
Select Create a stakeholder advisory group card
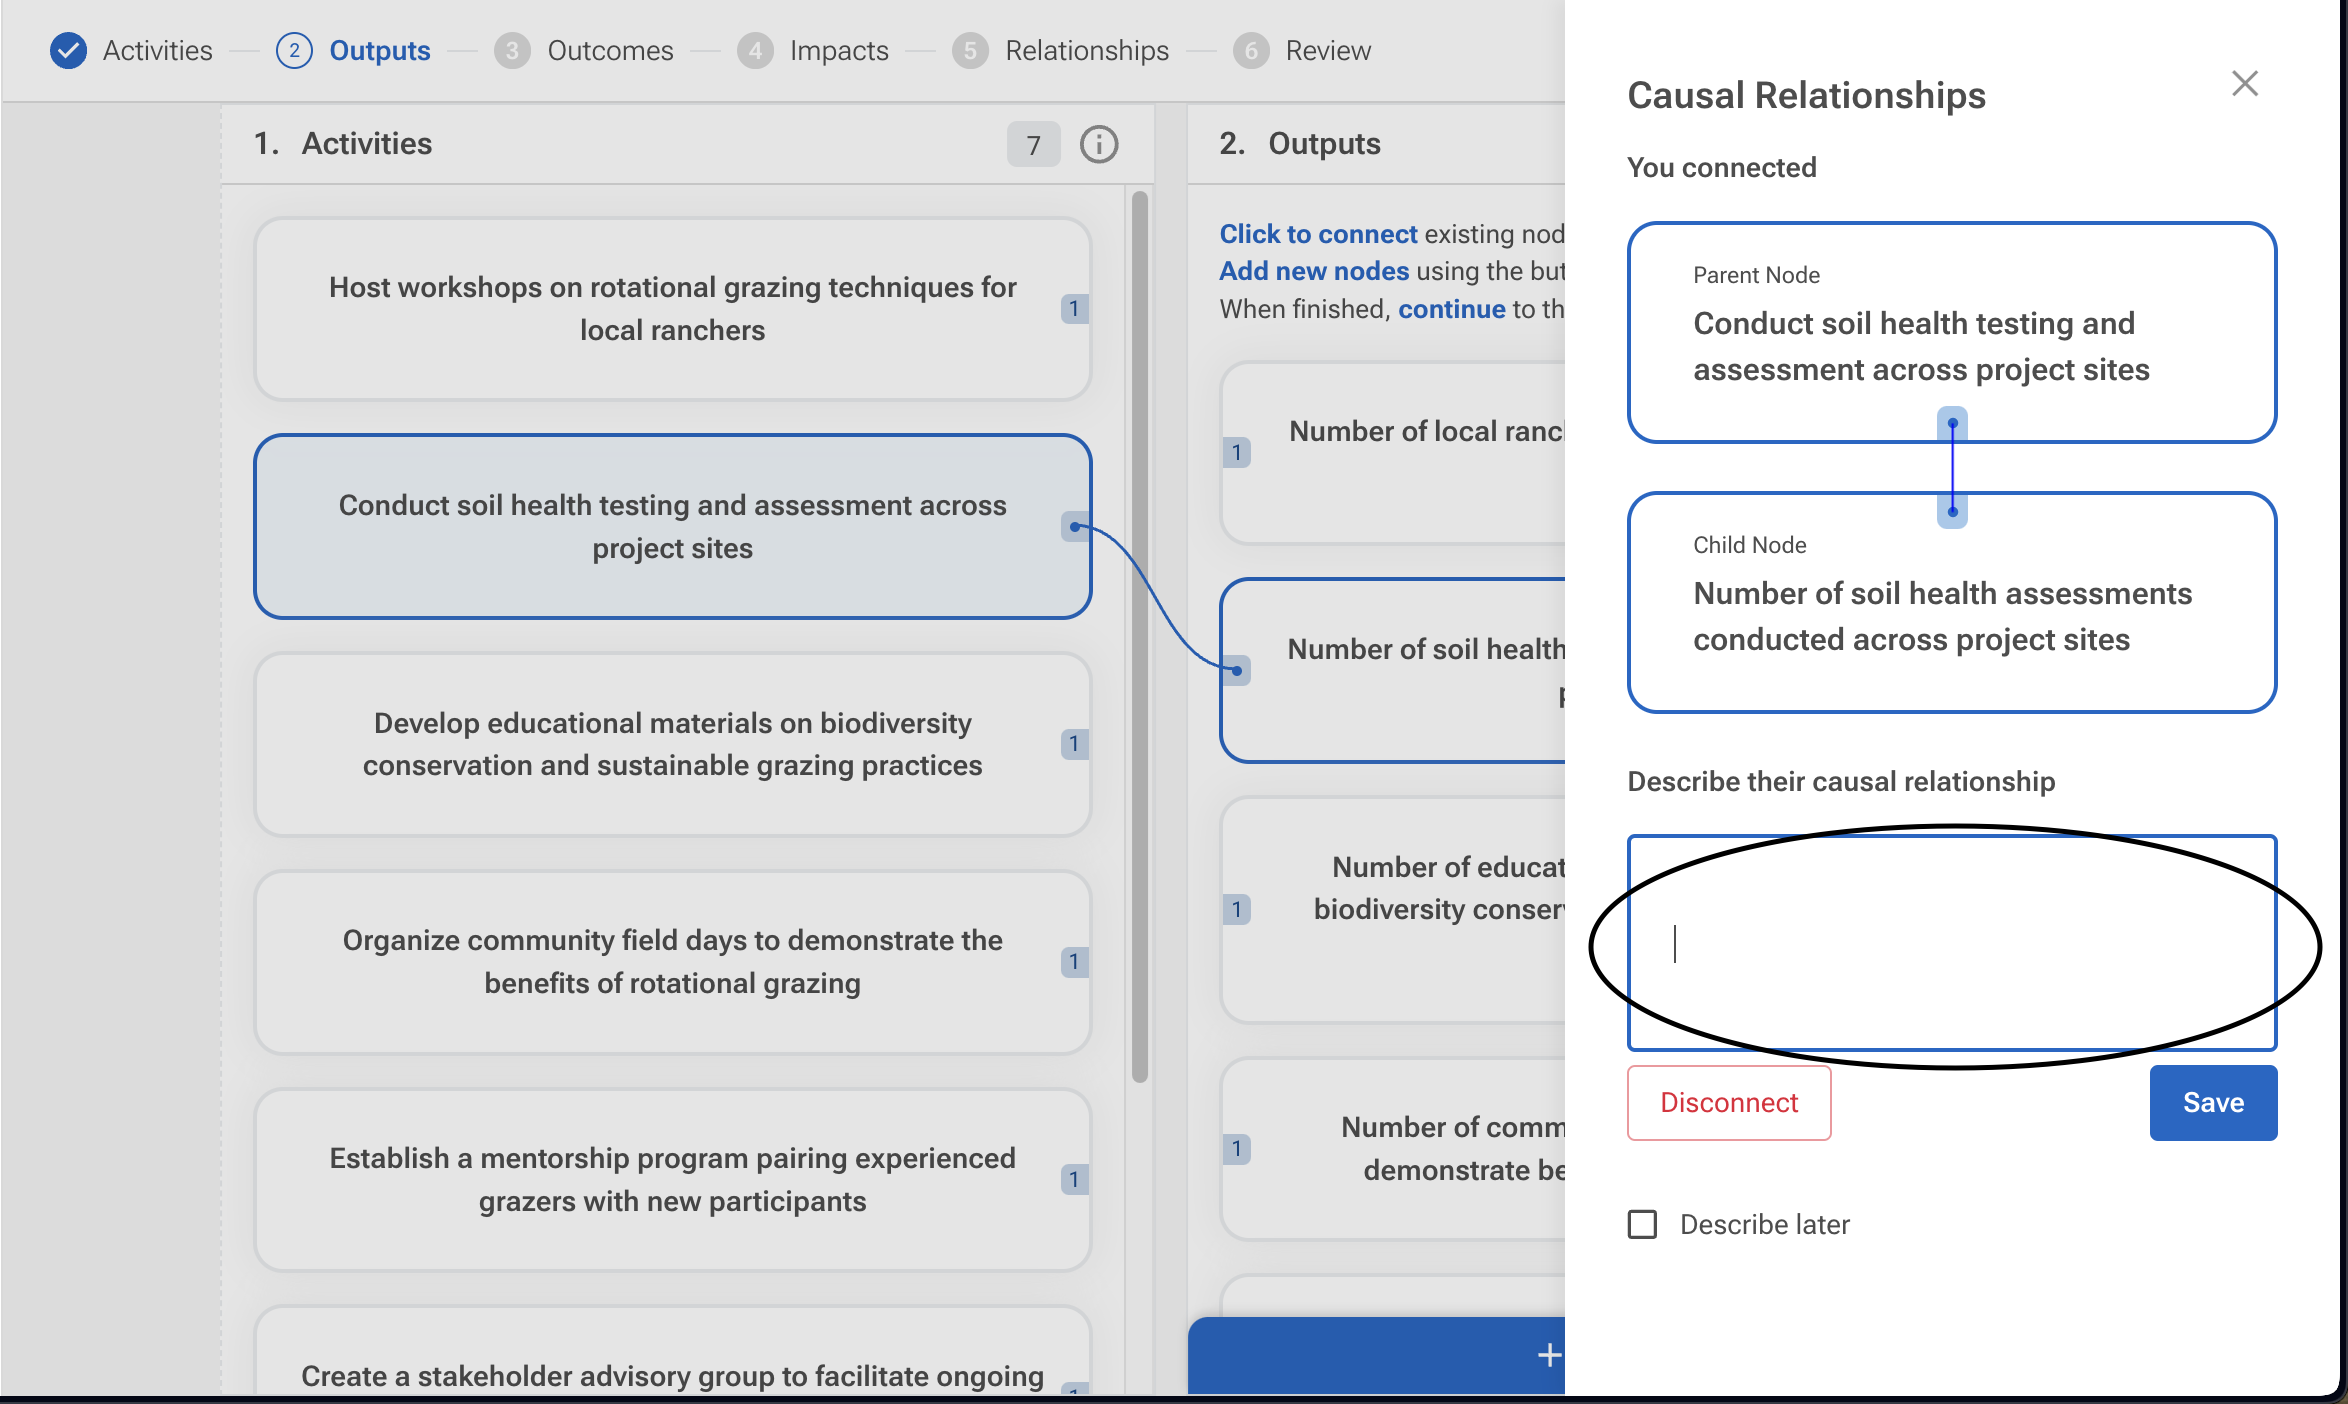tap(672, 1352)
